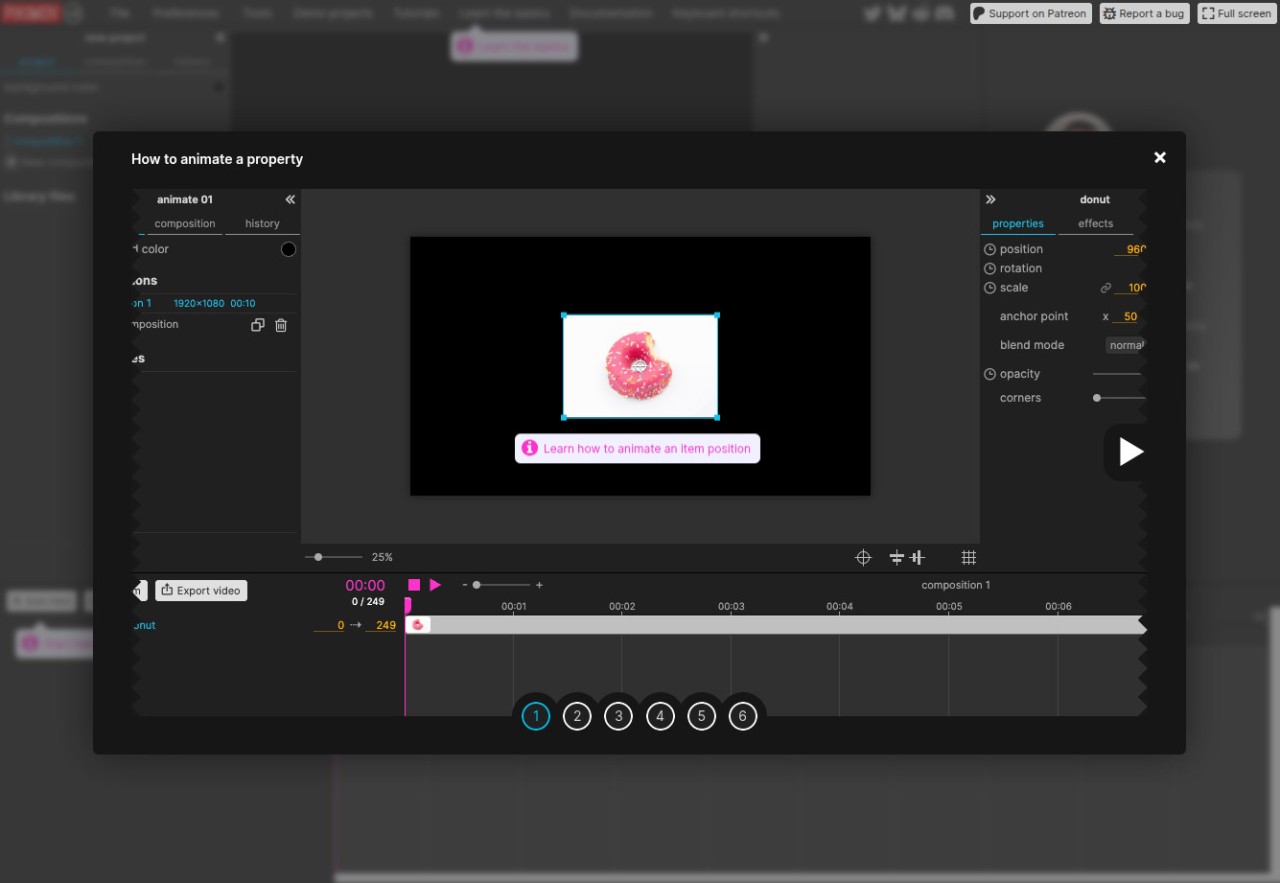Collapse the left panel with double chevron

(x=290, y=200)
